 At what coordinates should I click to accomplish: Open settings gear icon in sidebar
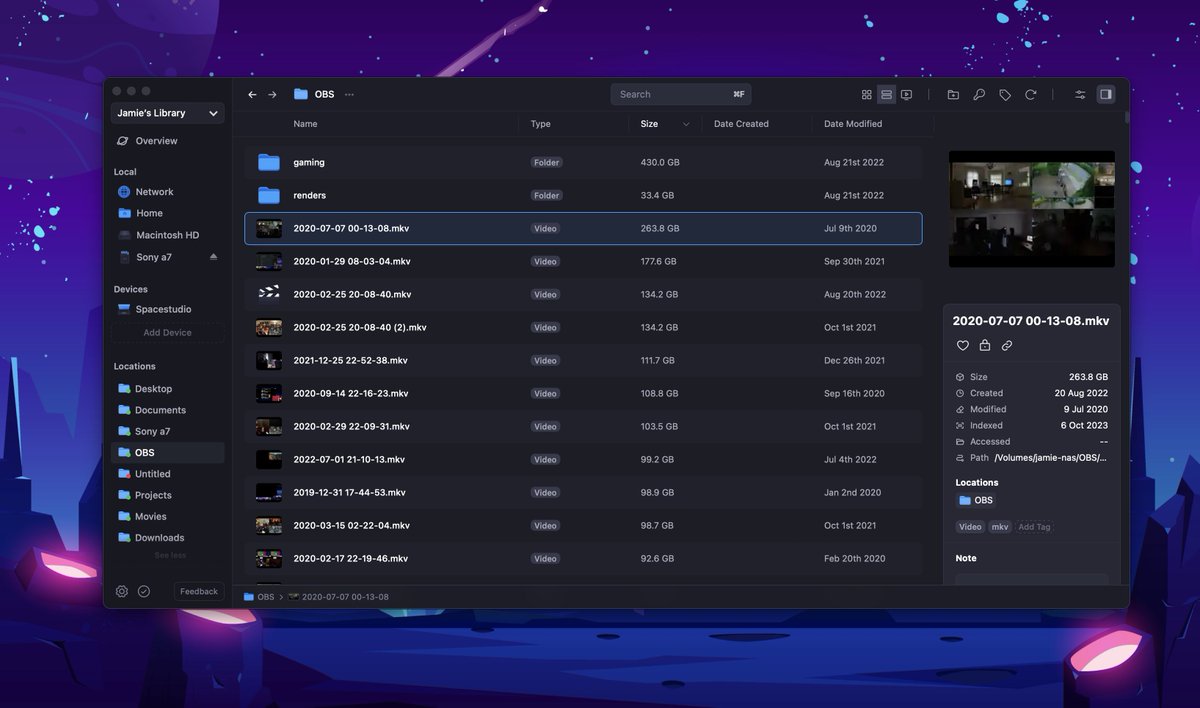tap(122, 591)
